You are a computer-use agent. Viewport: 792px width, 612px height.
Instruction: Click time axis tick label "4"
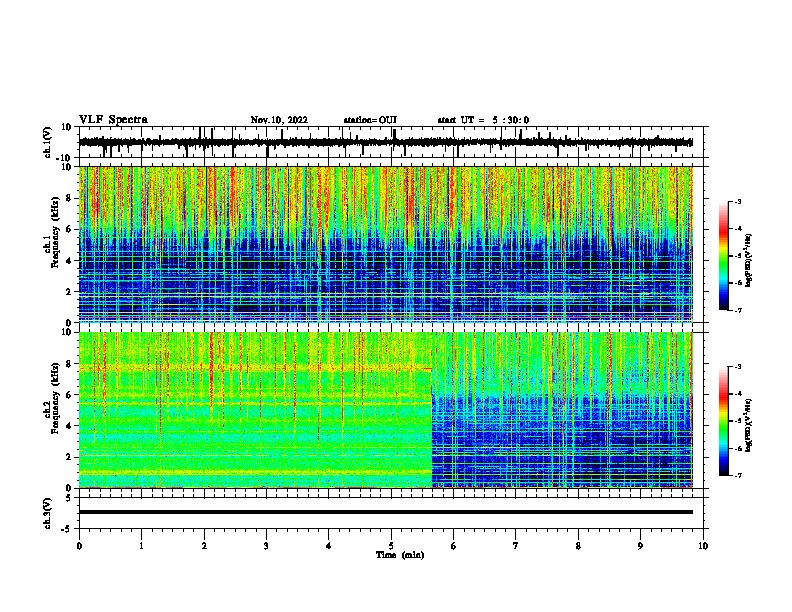click(x=329, y=546)
